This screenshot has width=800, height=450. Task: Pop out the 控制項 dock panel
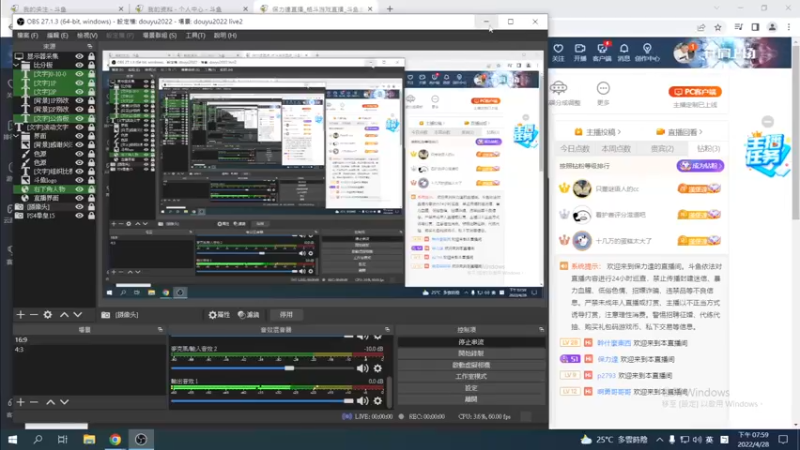(x=541, y=330)
